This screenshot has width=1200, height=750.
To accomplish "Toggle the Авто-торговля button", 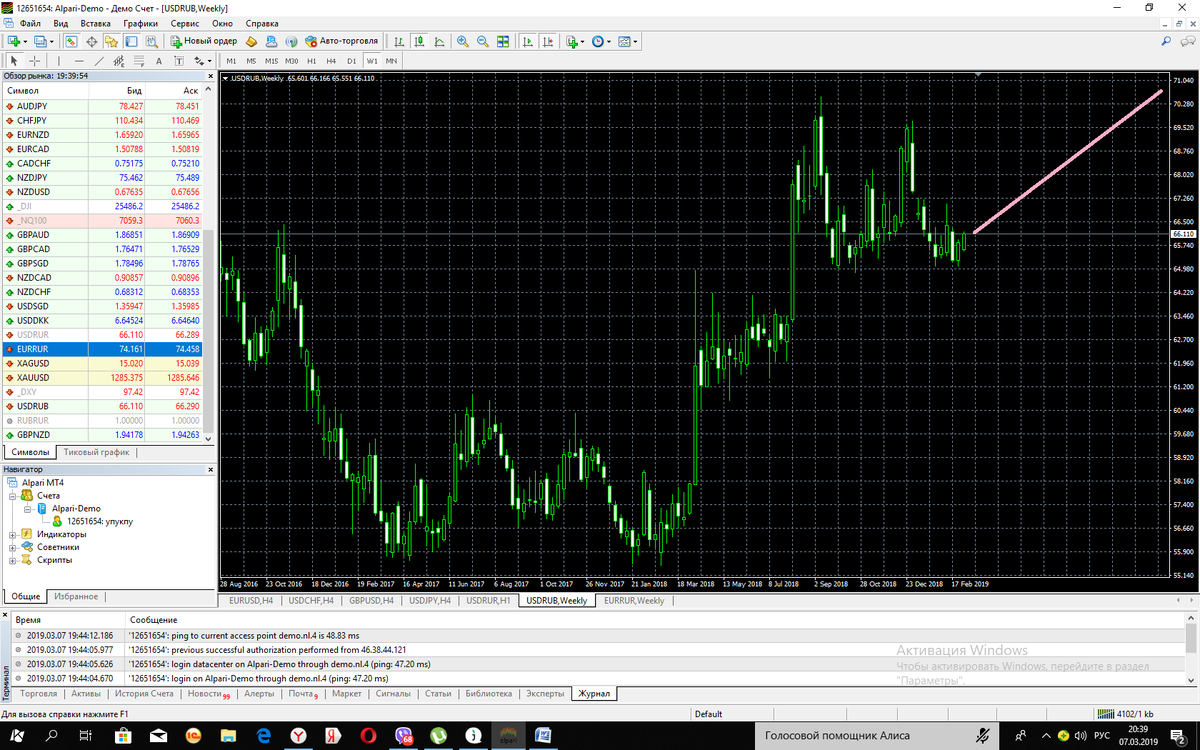I will 342,41.
